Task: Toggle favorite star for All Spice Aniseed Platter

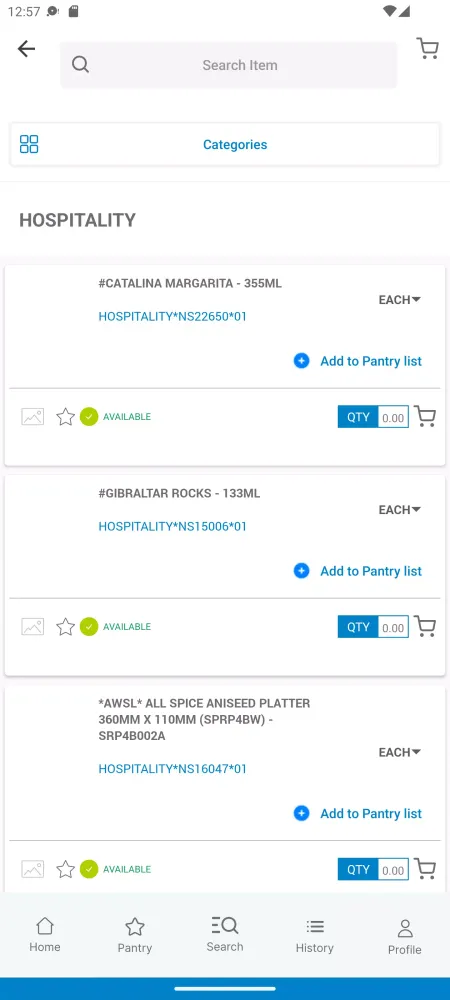Action: coord(66,869)
